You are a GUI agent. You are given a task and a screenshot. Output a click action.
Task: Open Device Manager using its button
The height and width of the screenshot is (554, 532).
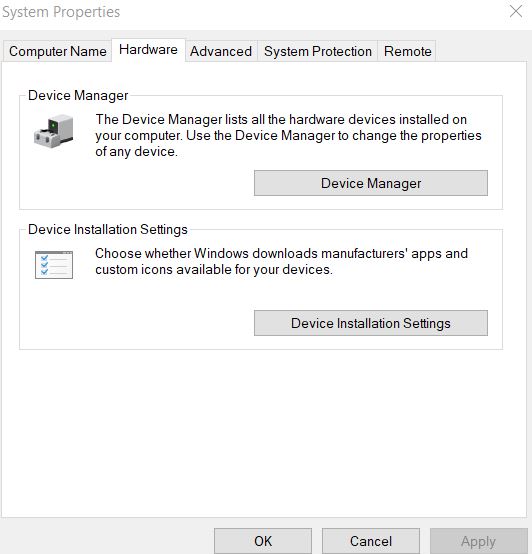(371, 183)
